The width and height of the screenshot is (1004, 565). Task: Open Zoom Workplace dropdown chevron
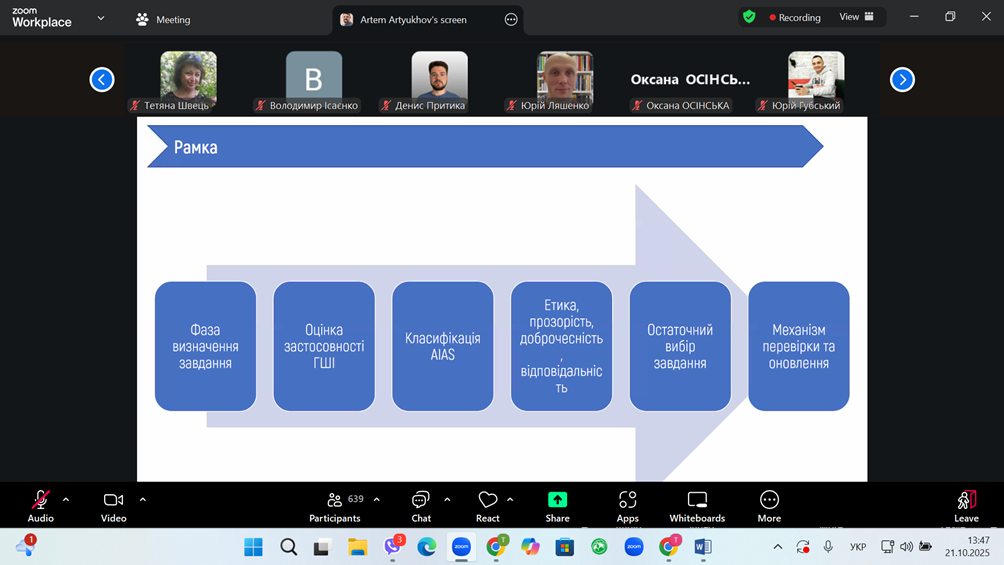tap(101, 18)
